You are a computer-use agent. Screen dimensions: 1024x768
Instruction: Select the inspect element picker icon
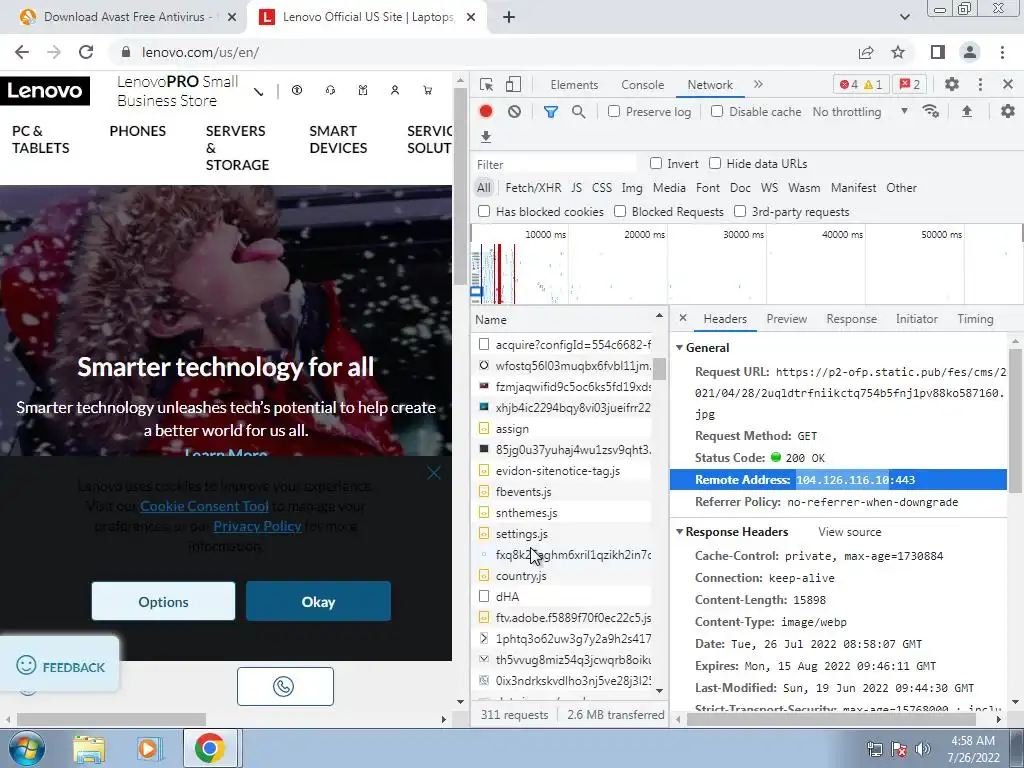[486, 85]
